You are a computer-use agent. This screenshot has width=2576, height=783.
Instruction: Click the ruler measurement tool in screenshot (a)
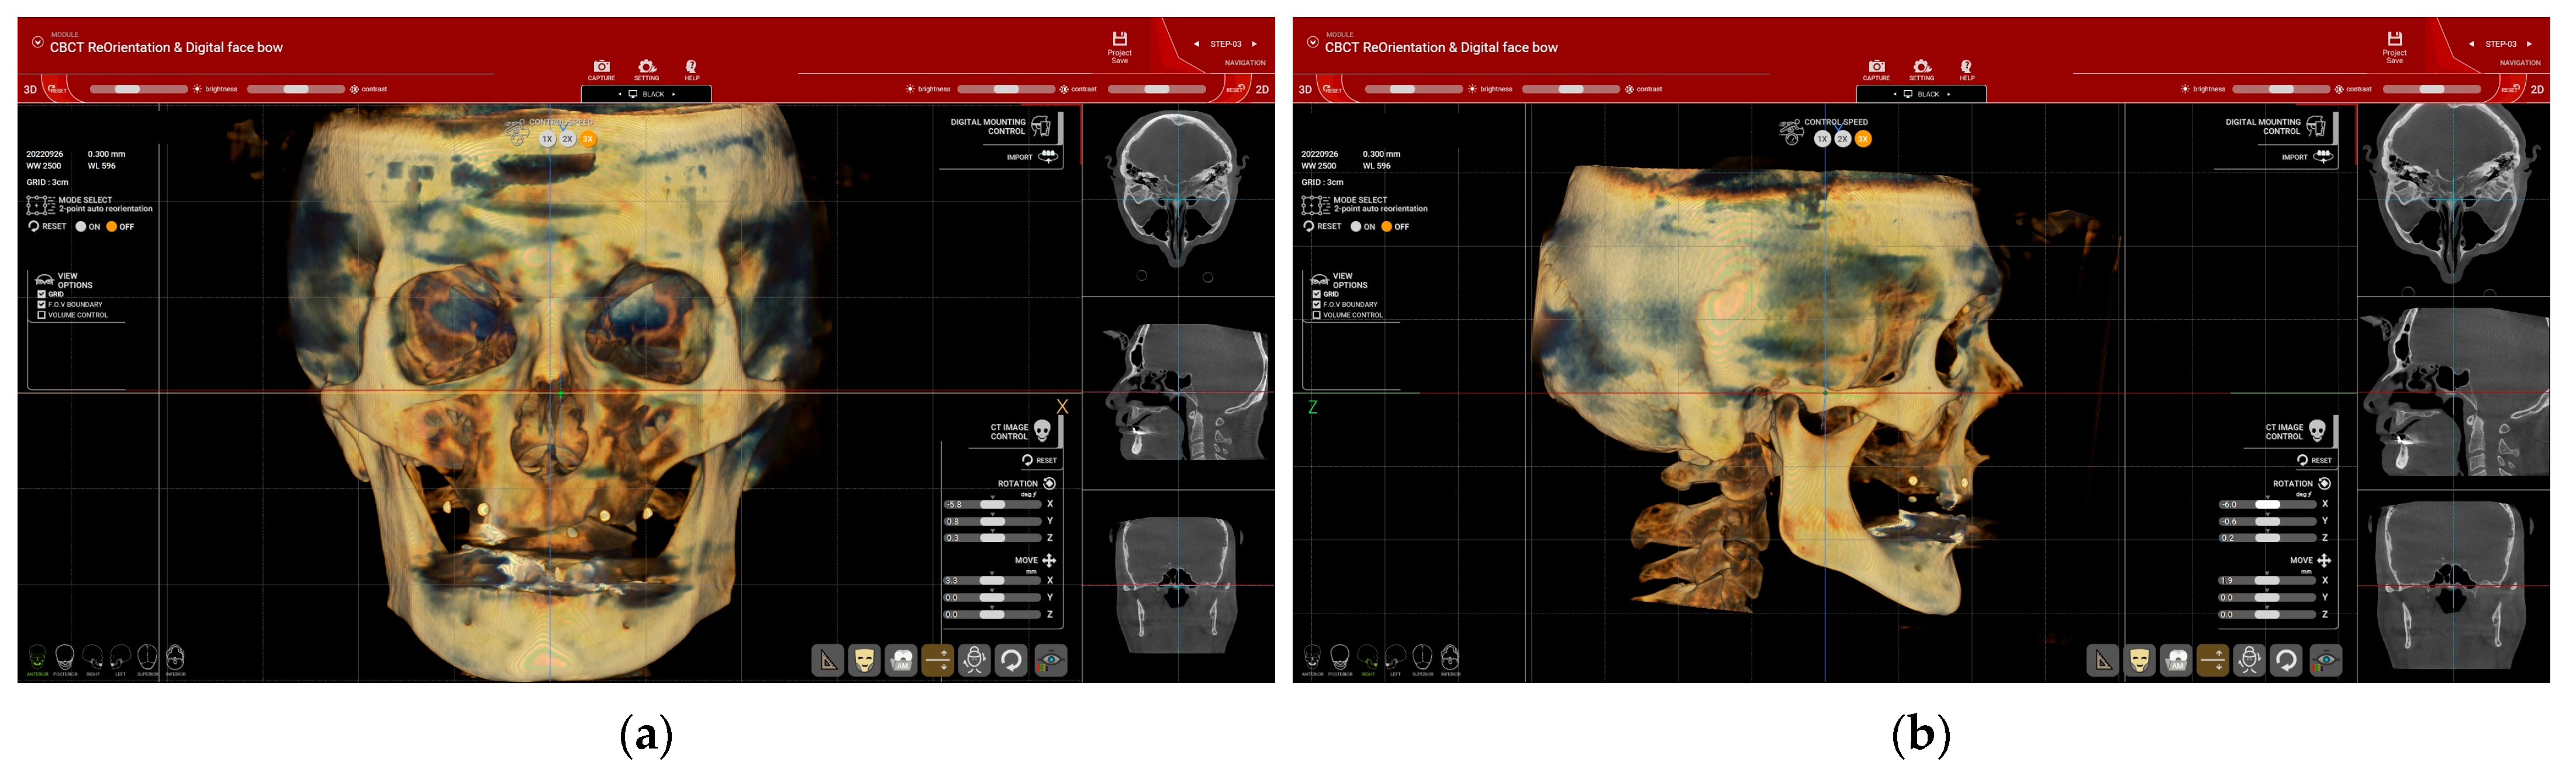[827, 661]
